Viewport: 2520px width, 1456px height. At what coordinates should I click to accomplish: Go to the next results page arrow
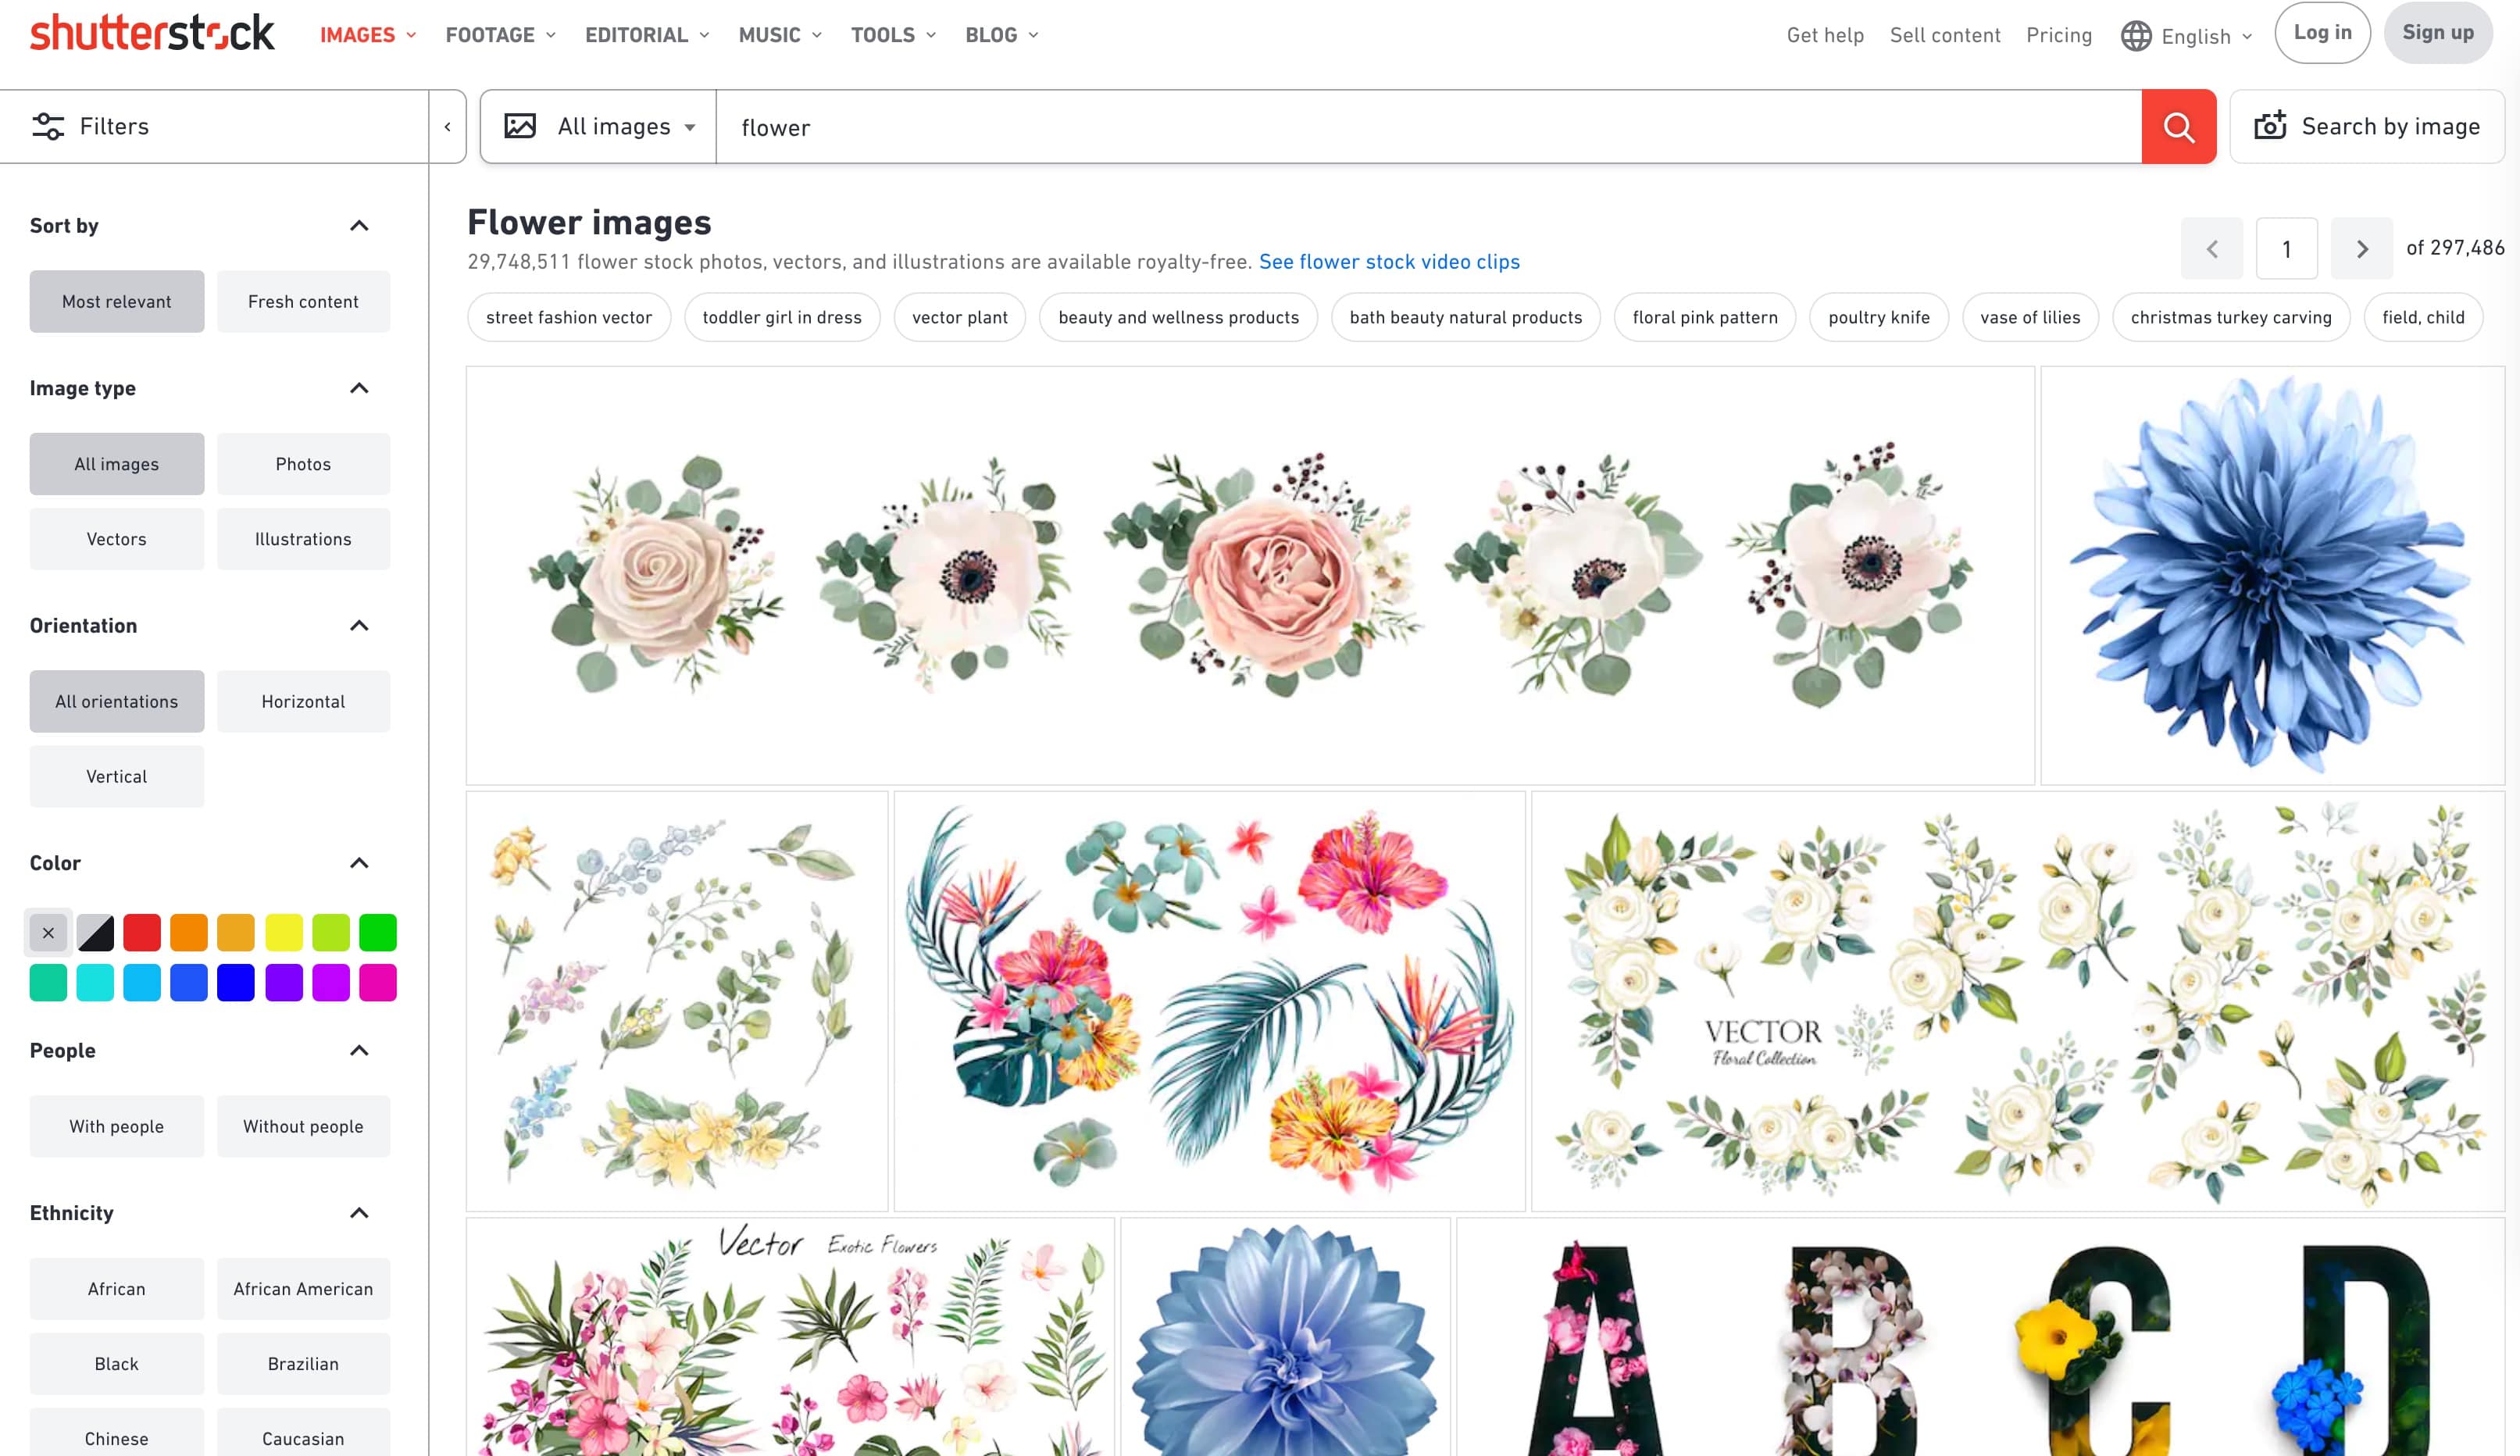click(2361, 249)
